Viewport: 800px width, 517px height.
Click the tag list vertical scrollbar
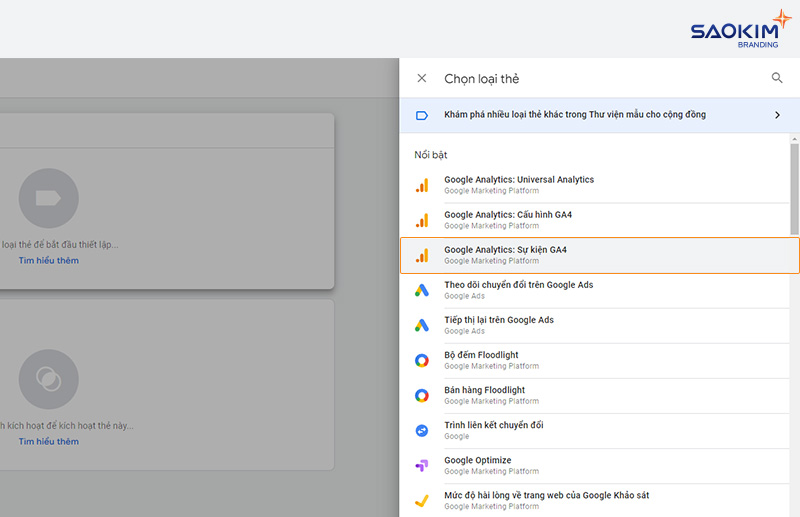[x=794, y=189]
